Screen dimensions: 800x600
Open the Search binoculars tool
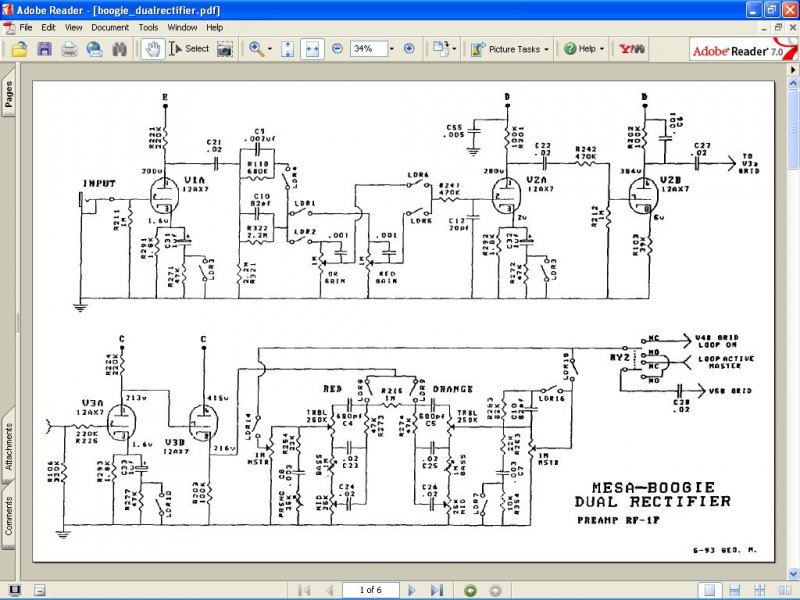click(x=119, y=49)
